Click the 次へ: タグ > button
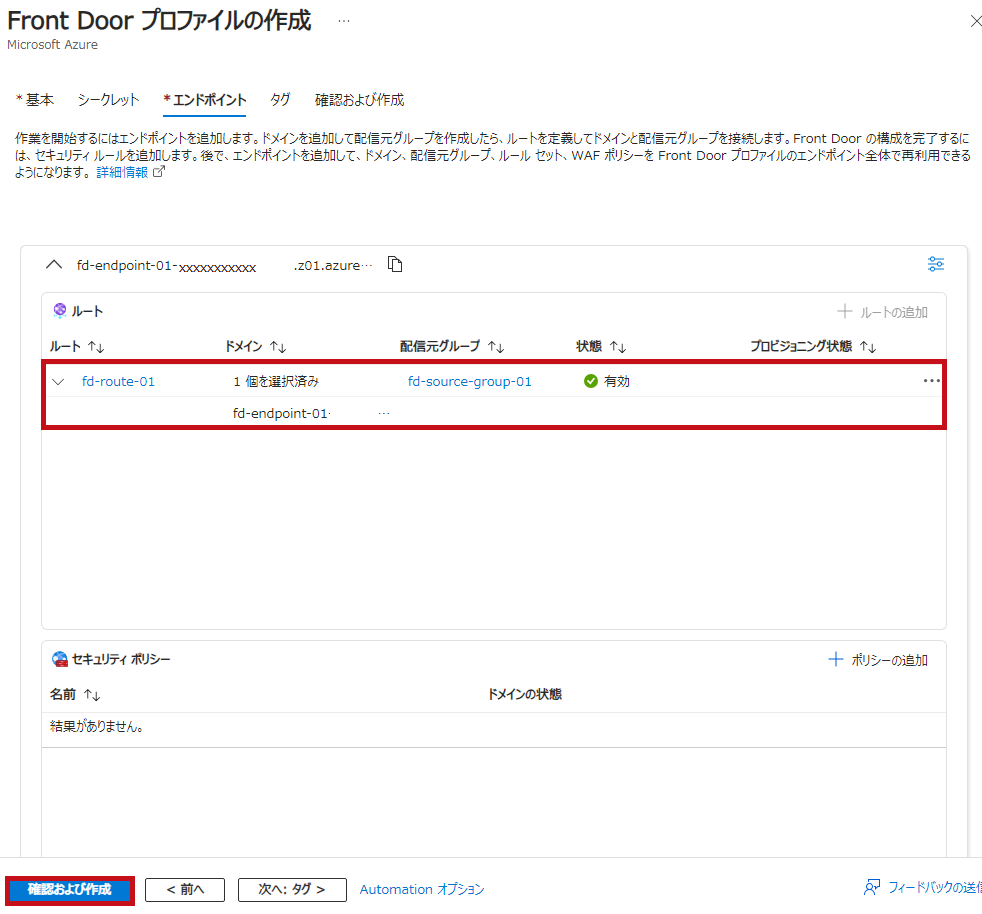 click(292, 890)
